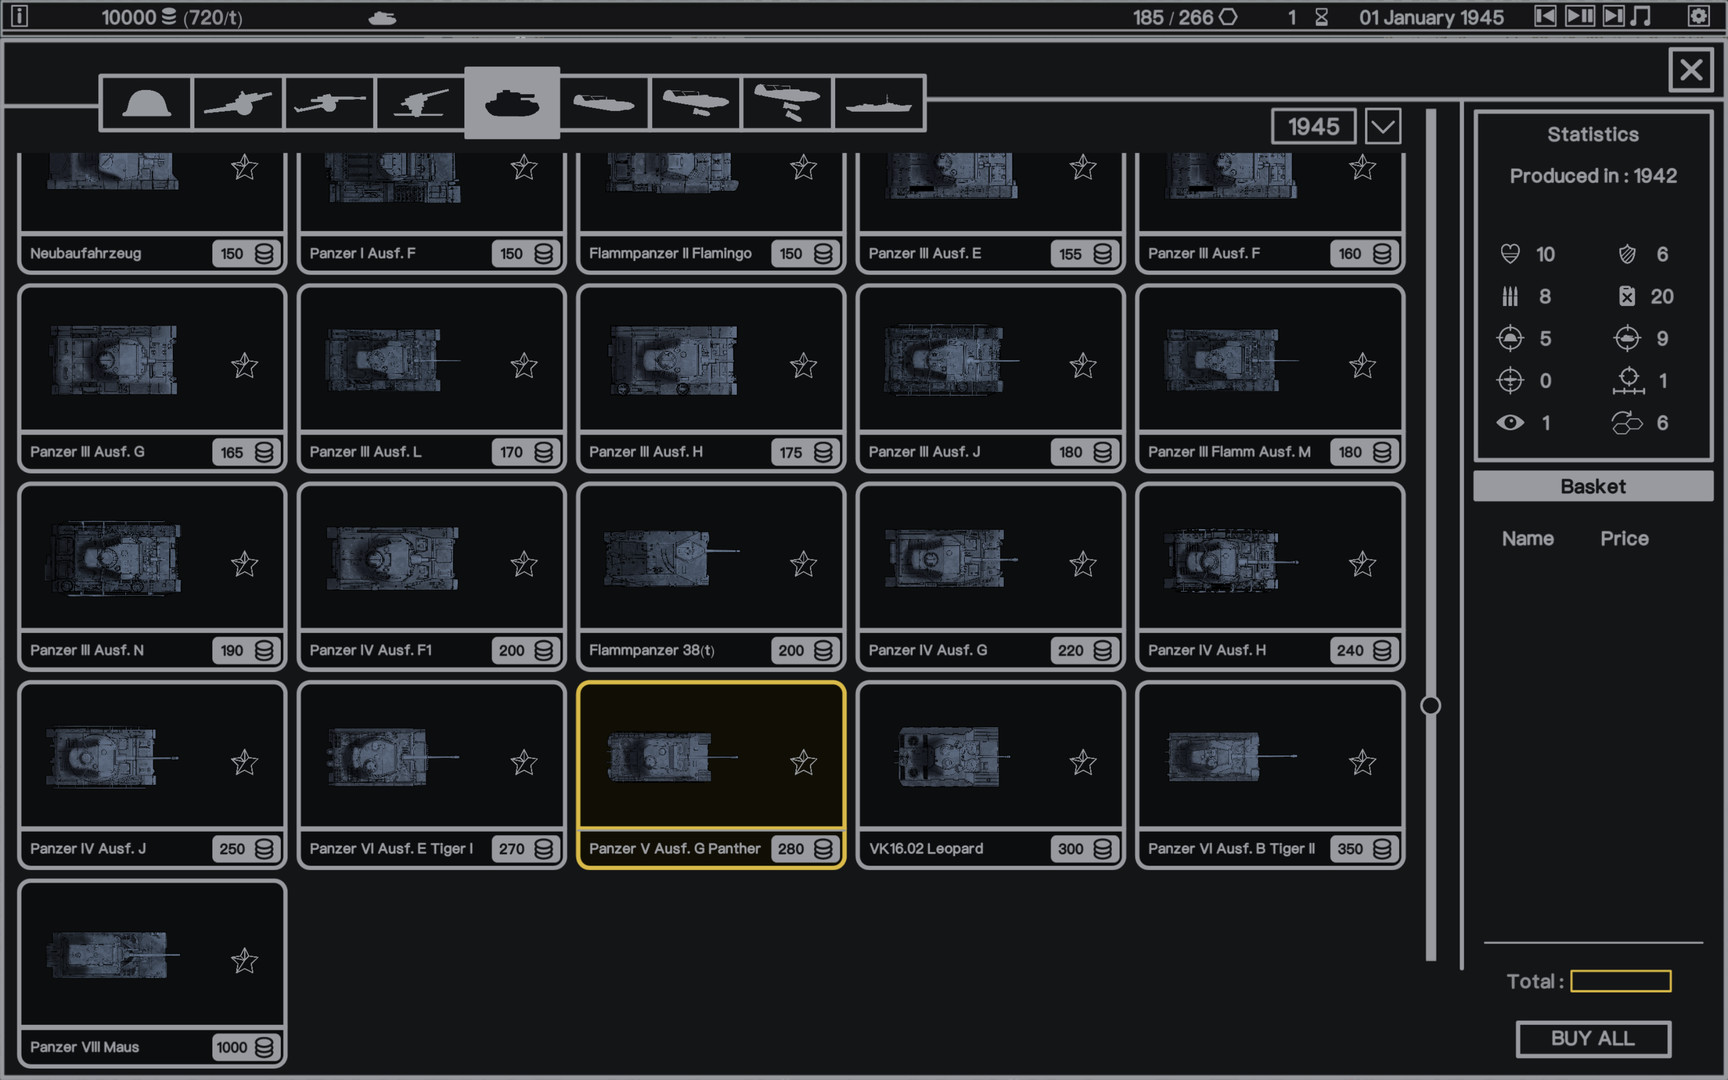Image resolution: width=1728 pixels, height=1080 pixels.
Task: Open the bomber aircraft category icon
Action: coord(787,103)
